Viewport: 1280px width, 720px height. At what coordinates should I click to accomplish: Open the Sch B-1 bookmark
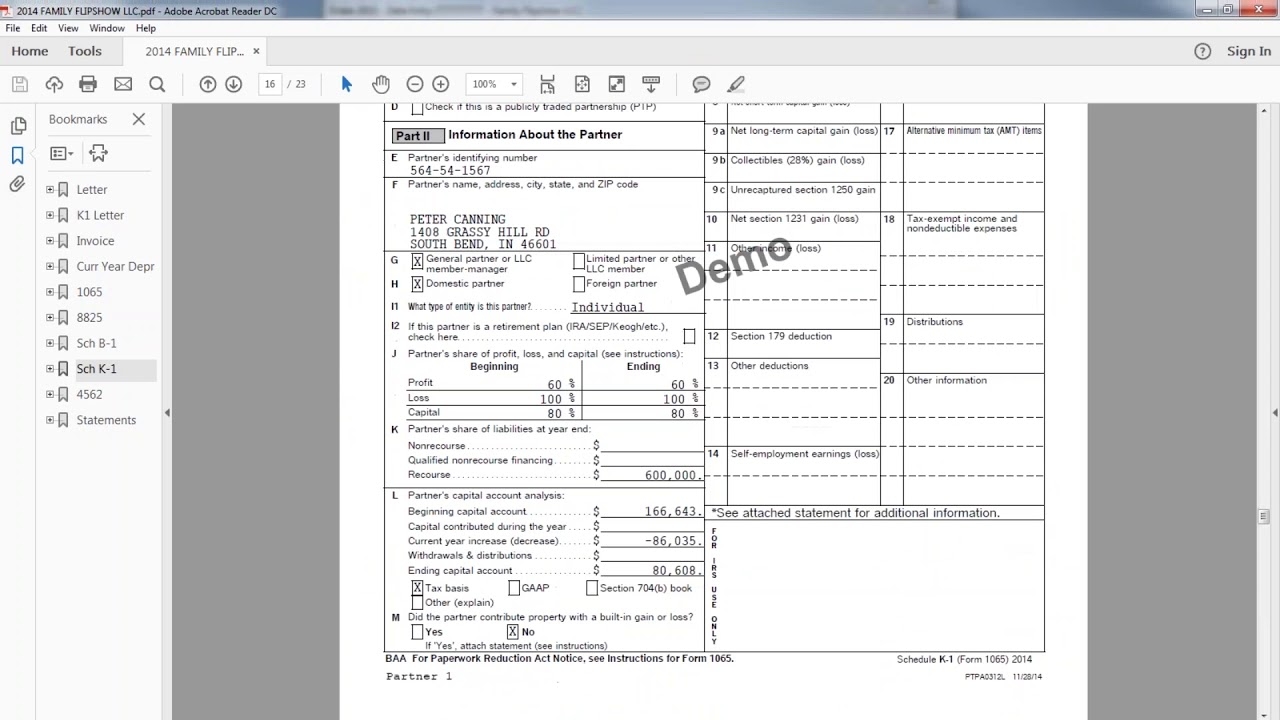(x=96, y=343)
